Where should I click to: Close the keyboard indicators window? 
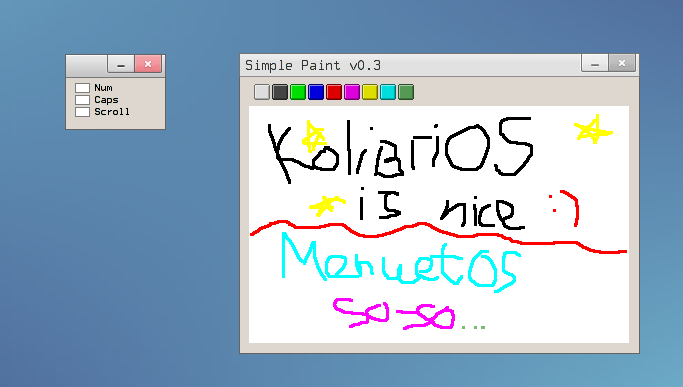pos(148,64)
